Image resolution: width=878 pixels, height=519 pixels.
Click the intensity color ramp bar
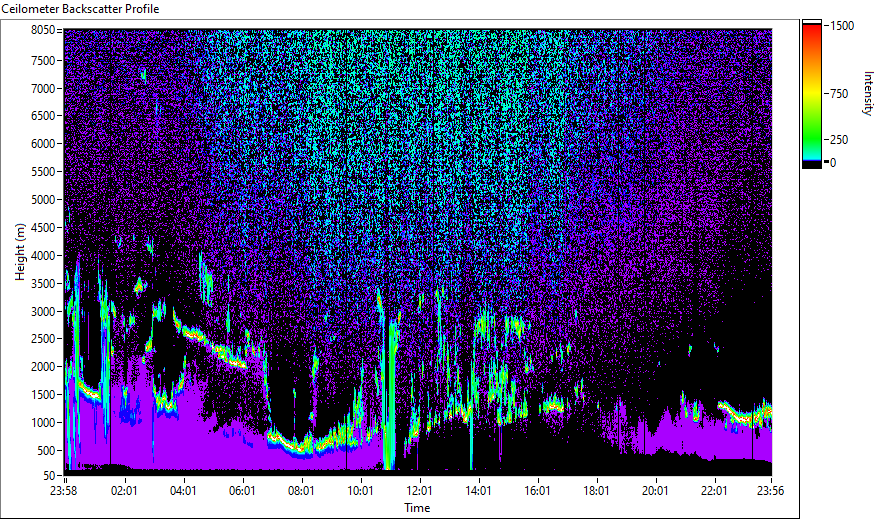[x=811, y=94]
